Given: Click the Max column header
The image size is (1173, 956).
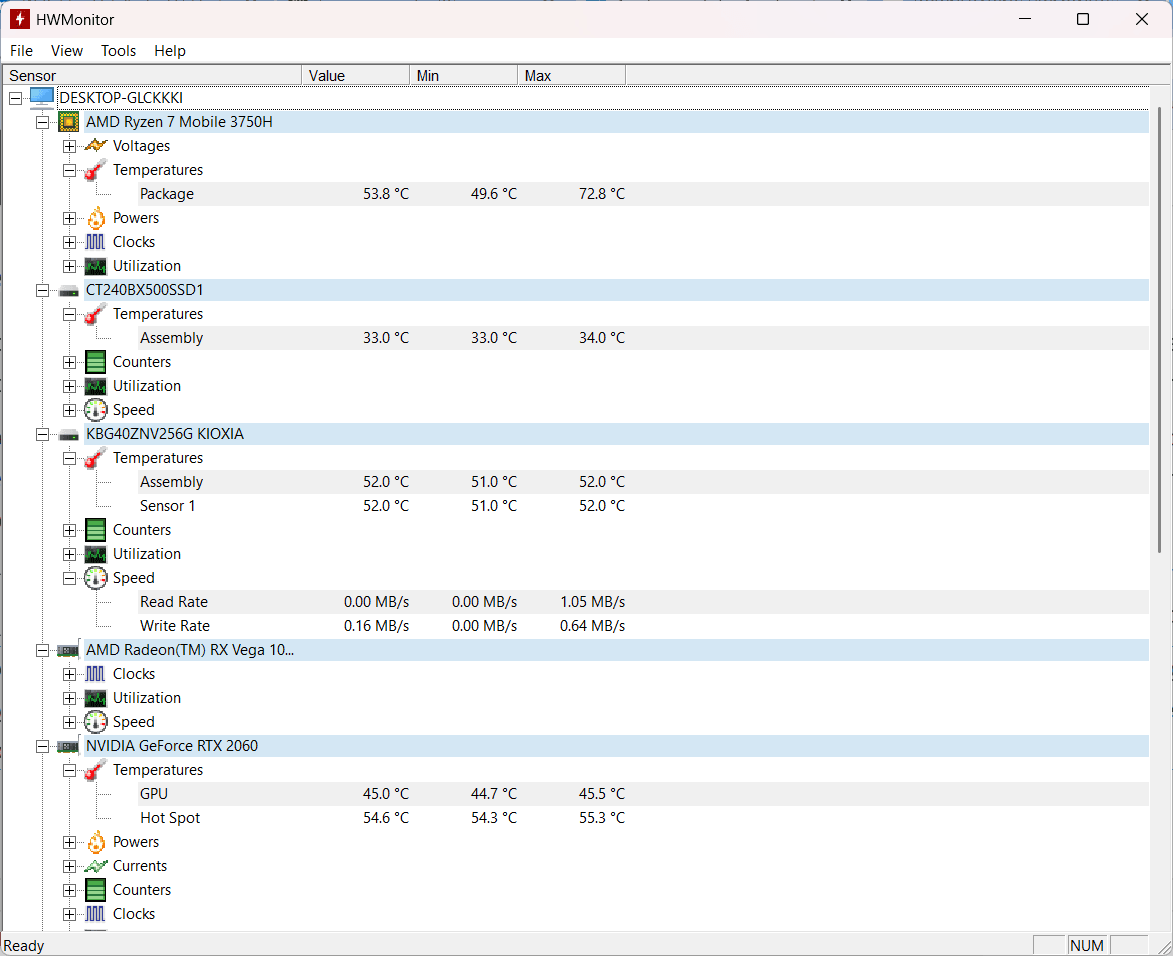Looking at the screenshot, I should 571,76.
